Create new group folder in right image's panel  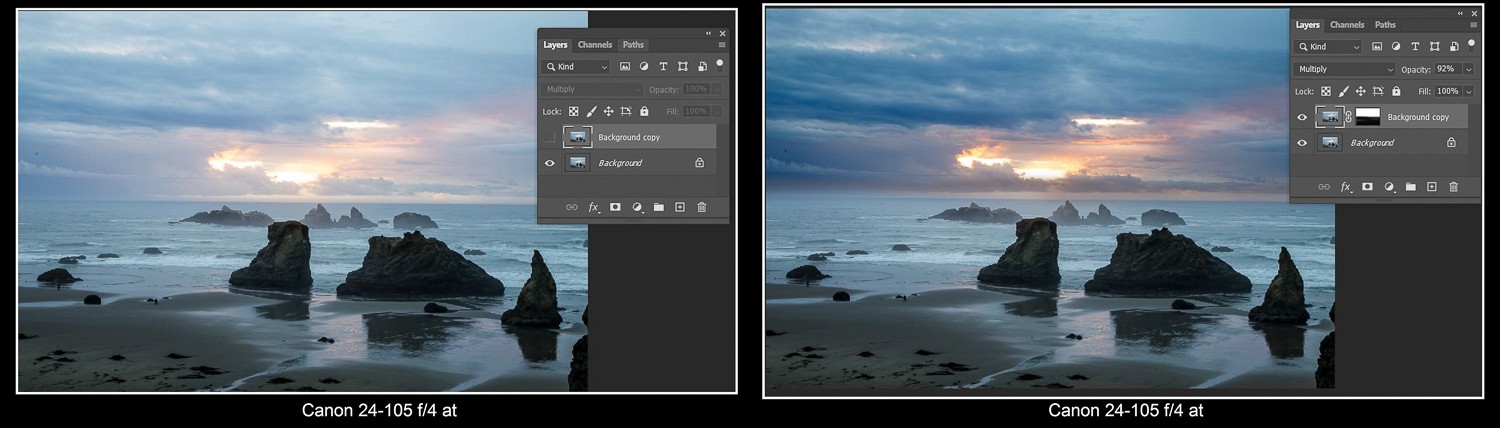(1411, 187)
